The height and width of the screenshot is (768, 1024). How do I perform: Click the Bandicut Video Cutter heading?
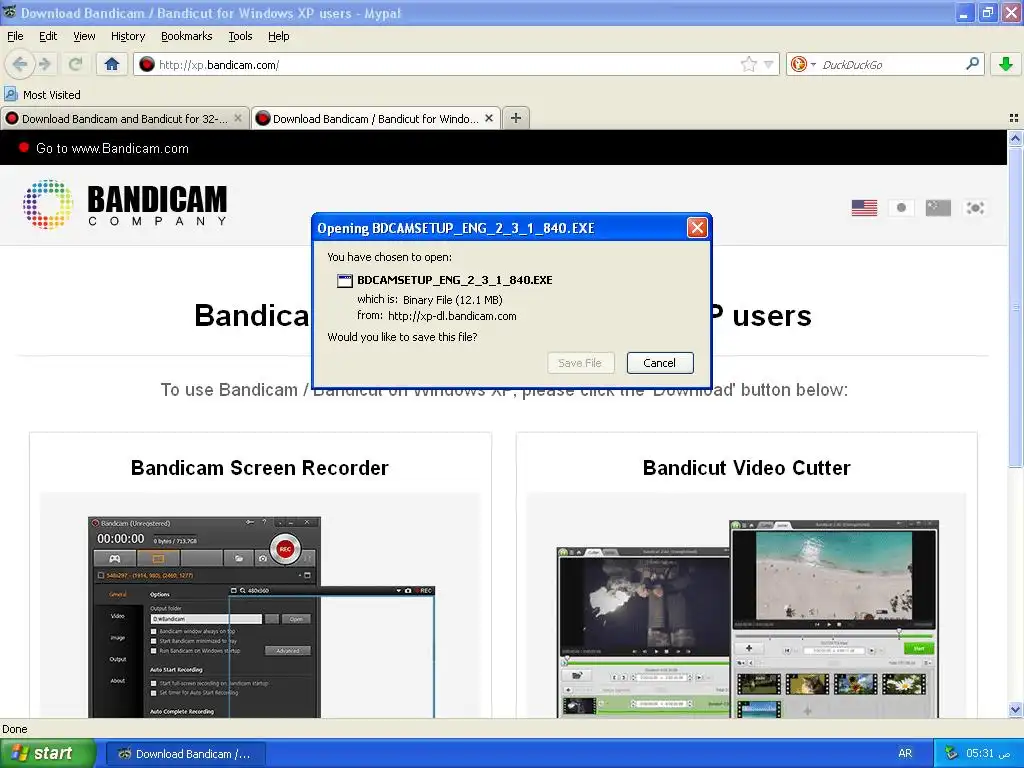(x=746, y=468)
